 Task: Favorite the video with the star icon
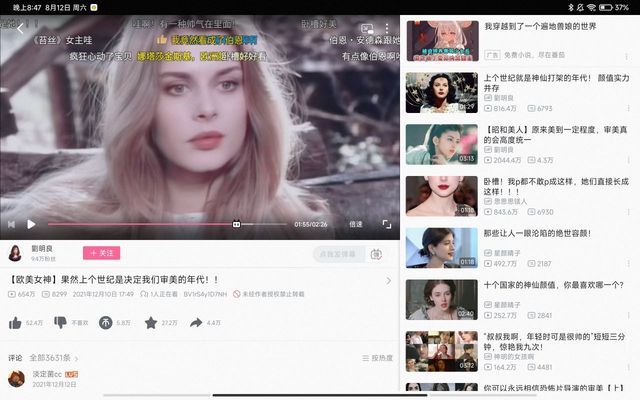click(x=151, y=323)
